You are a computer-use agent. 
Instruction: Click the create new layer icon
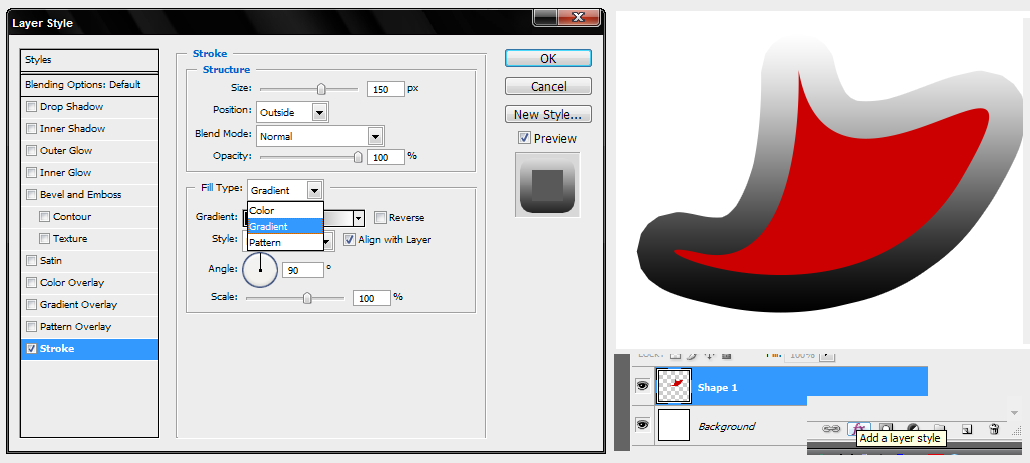click(967, 428)
